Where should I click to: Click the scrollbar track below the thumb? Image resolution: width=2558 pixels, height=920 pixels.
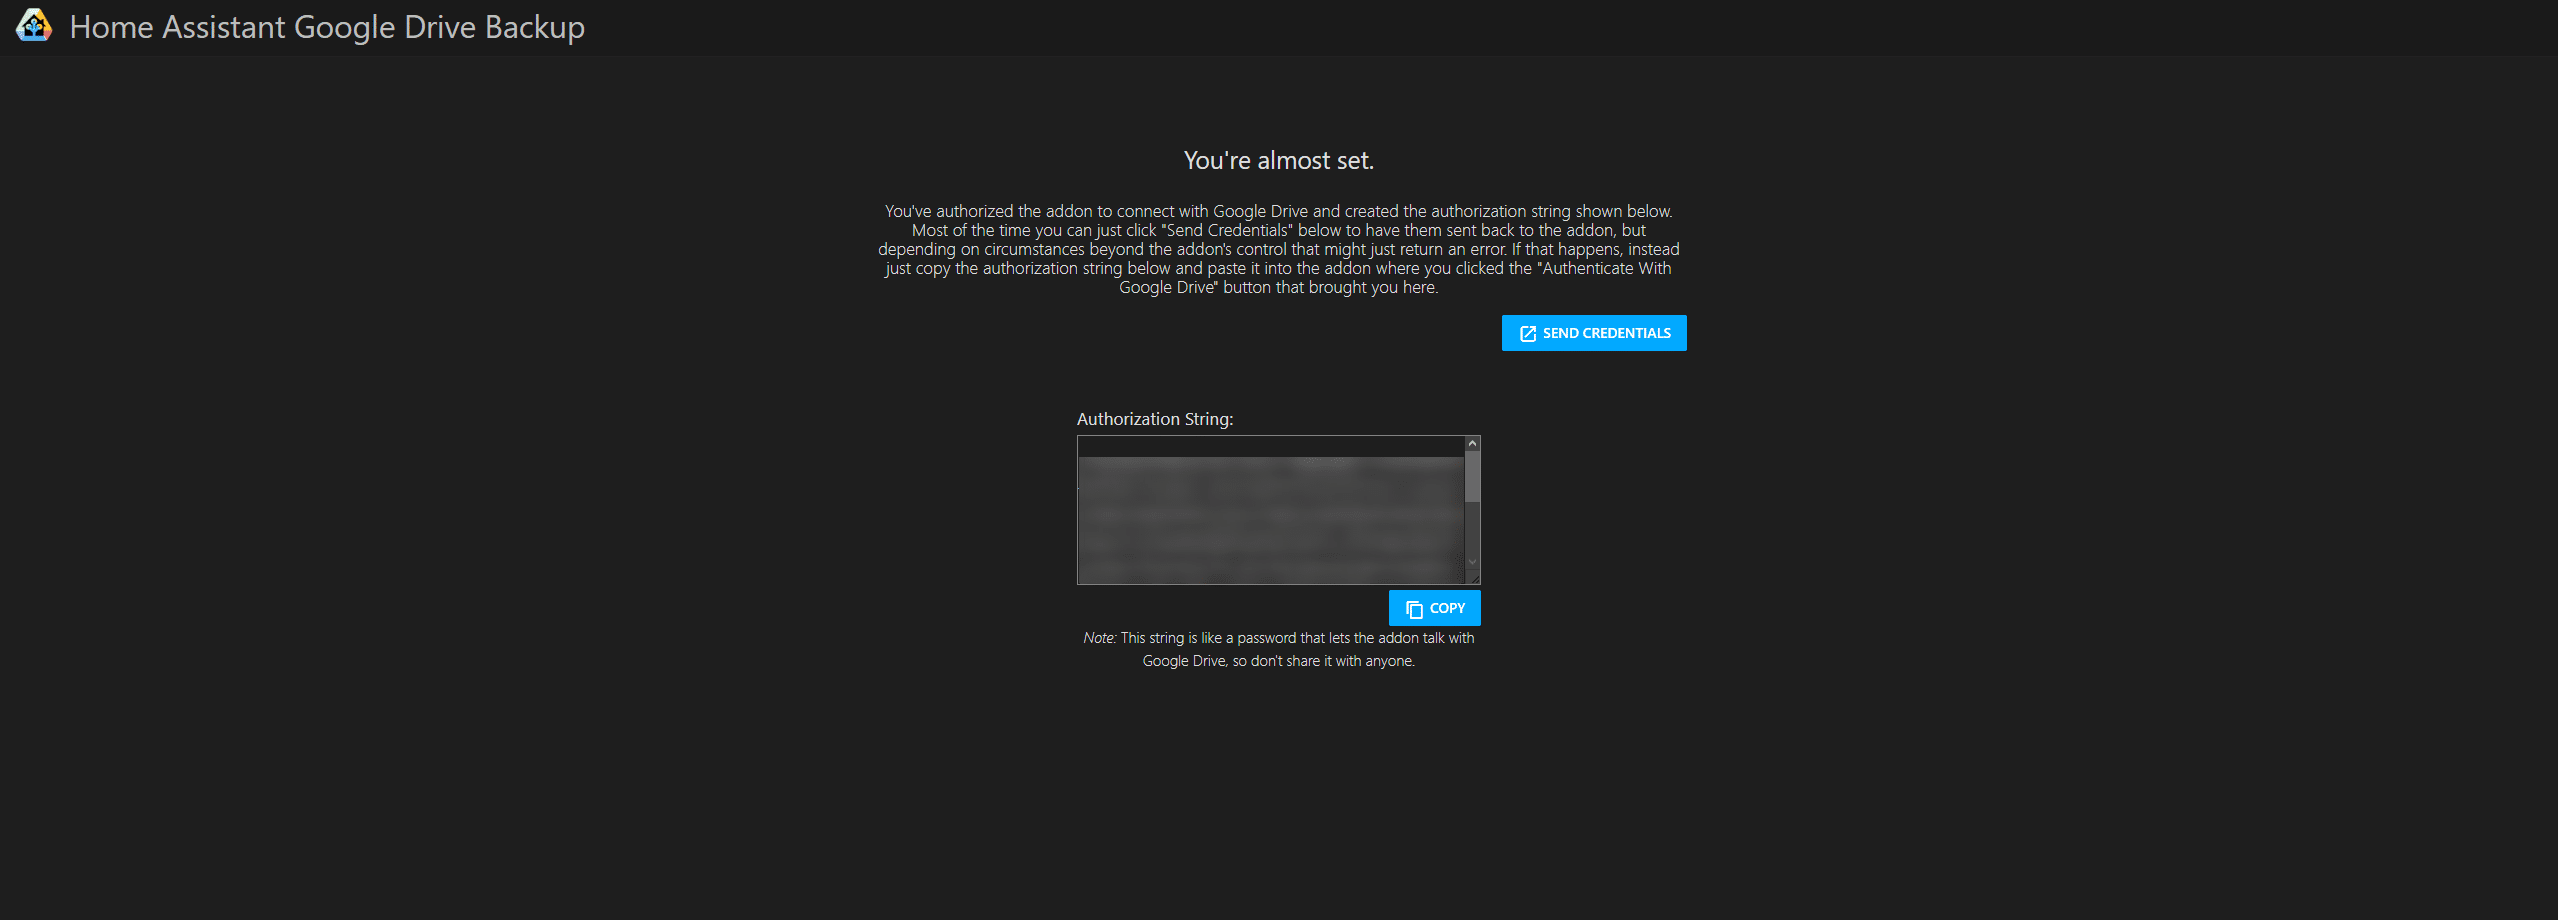pyautogui.click(x=1472, y=528)
